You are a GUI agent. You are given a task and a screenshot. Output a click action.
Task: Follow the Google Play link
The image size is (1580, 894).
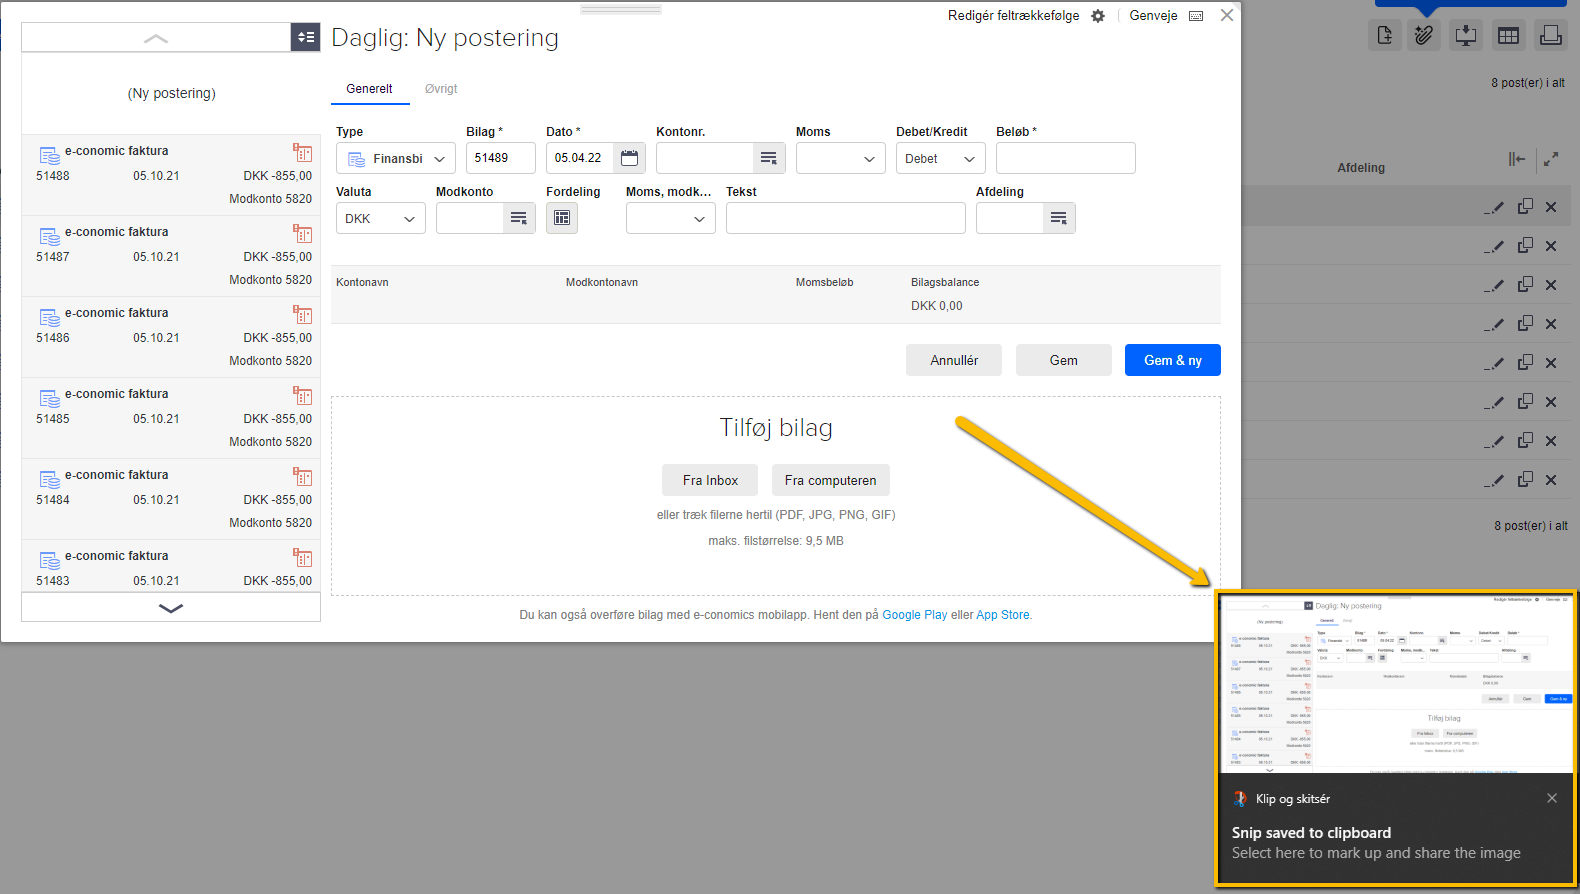tap(914, 615)
